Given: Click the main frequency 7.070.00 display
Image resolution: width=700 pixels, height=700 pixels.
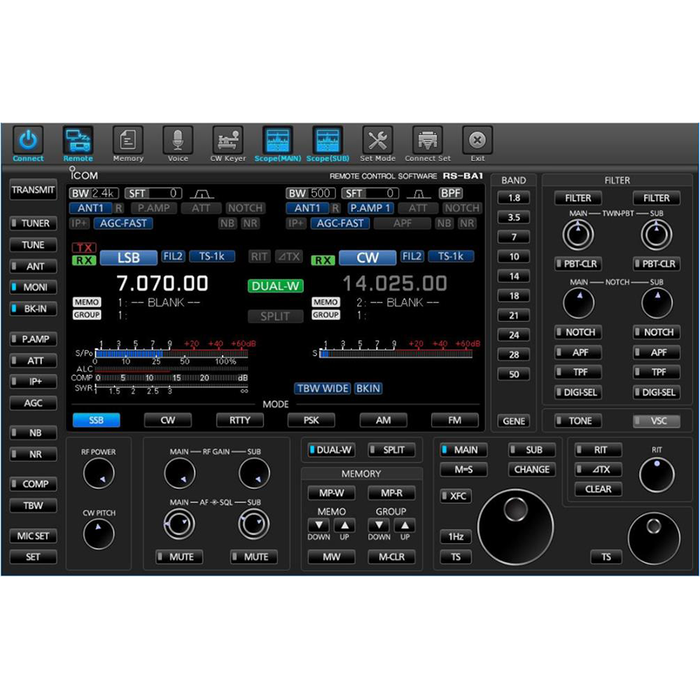Looking at the screenshot, I should pyautogui.click(x=162, y=283).
